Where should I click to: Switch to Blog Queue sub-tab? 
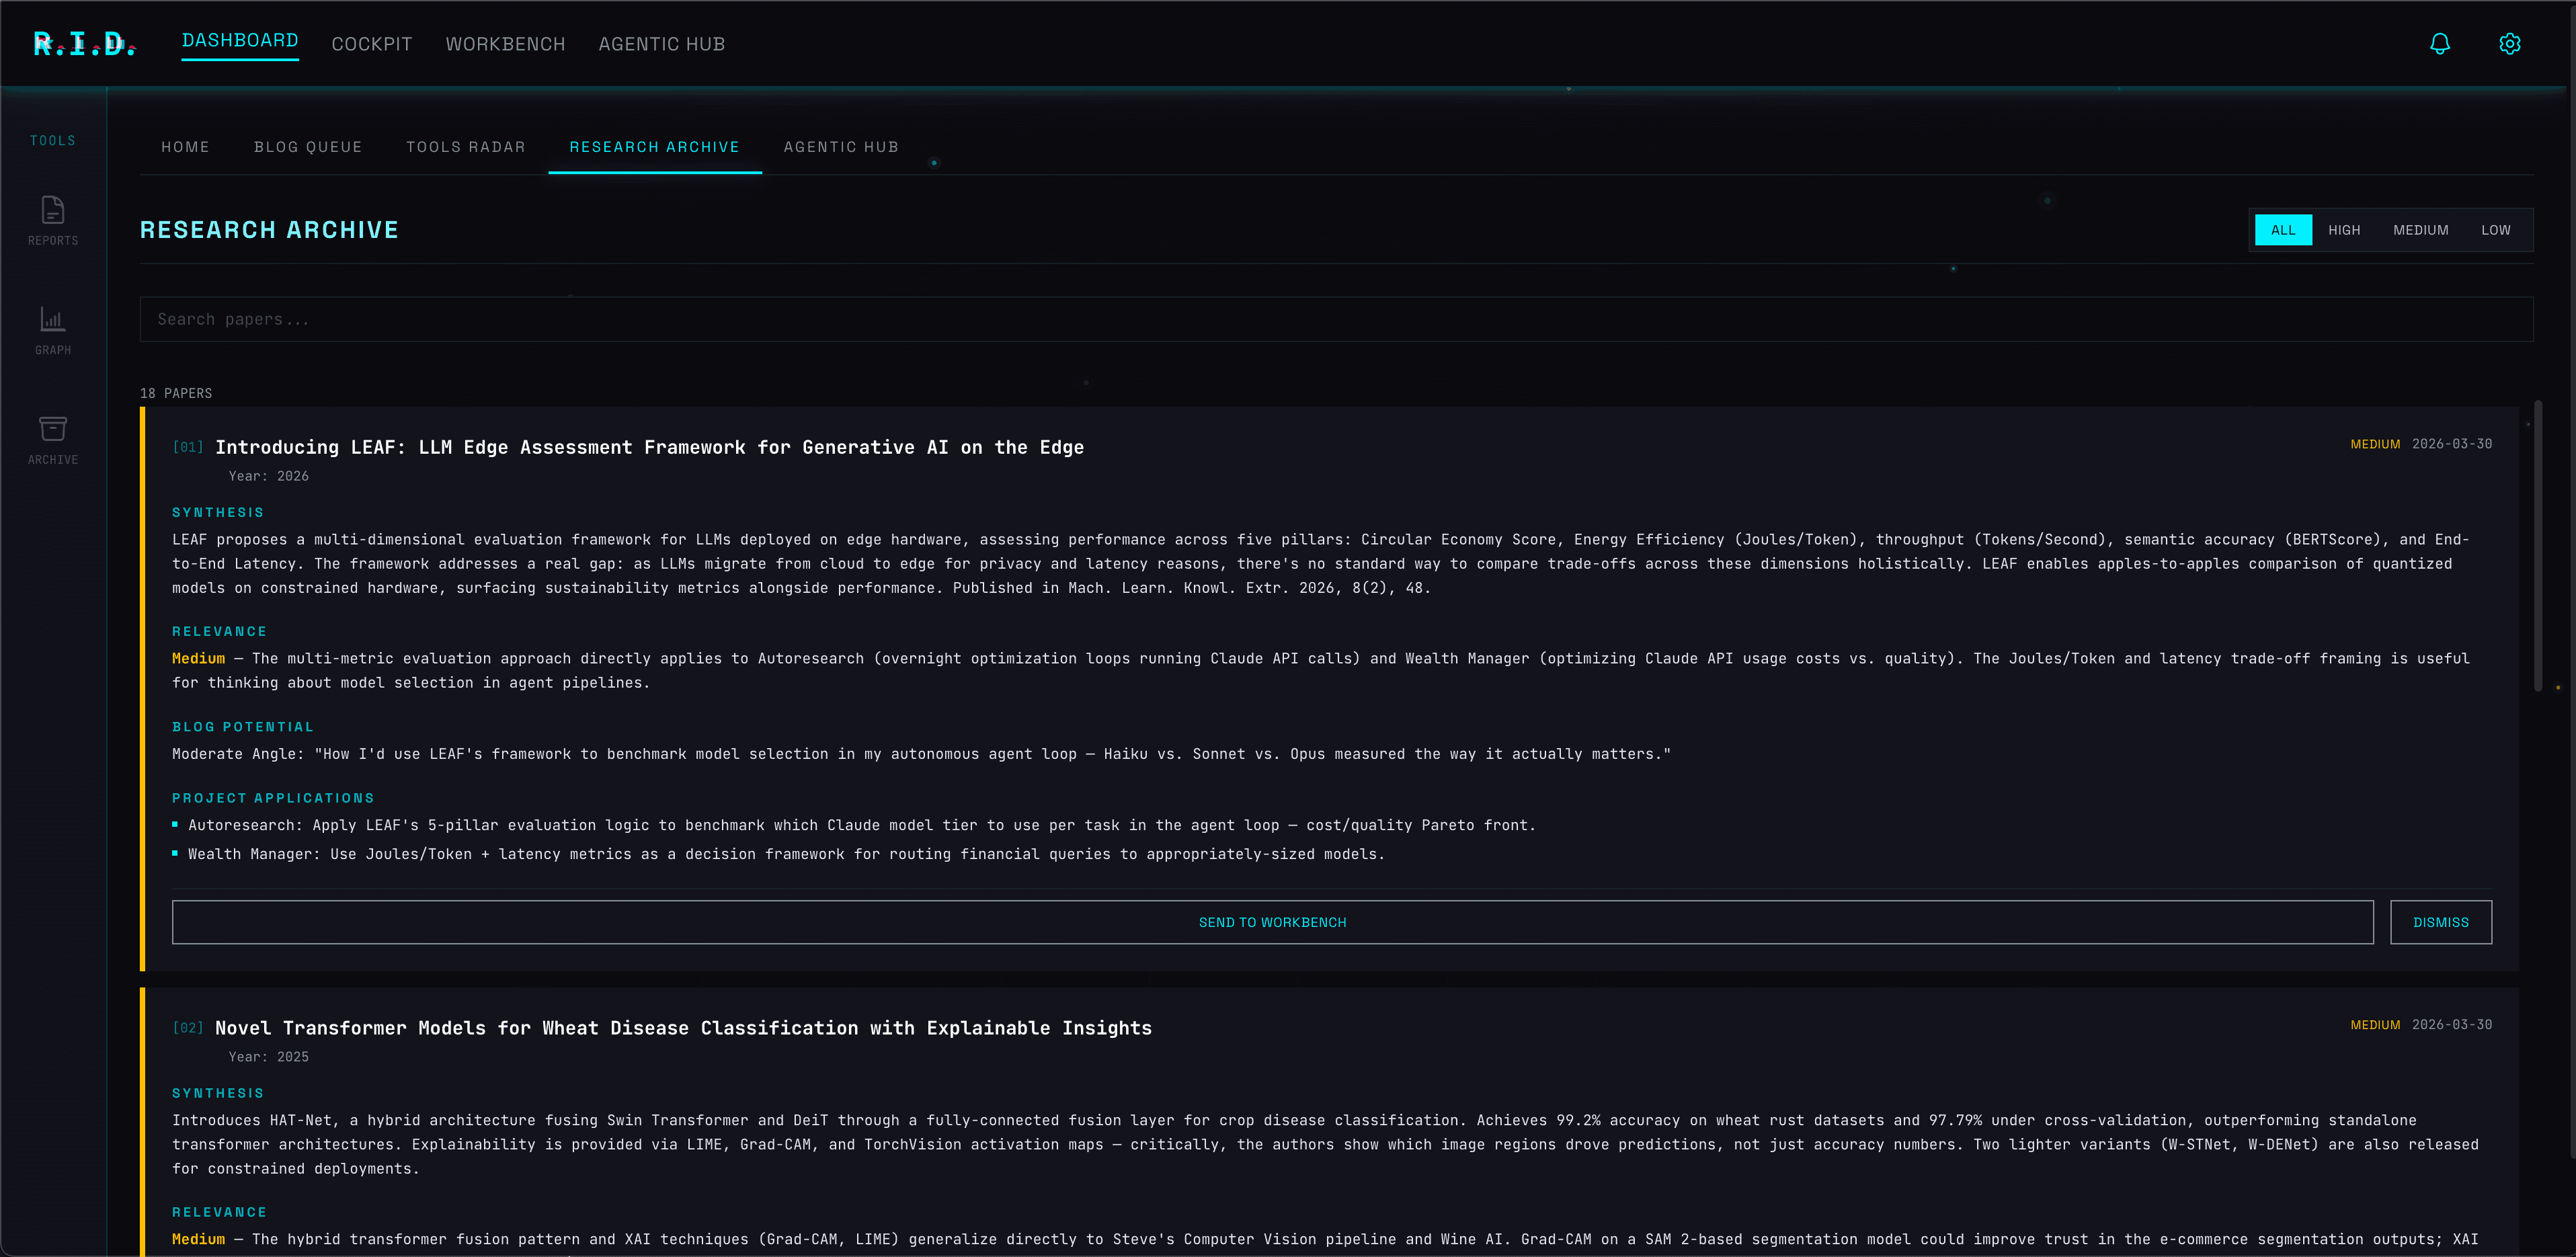(x=308, y=147)
